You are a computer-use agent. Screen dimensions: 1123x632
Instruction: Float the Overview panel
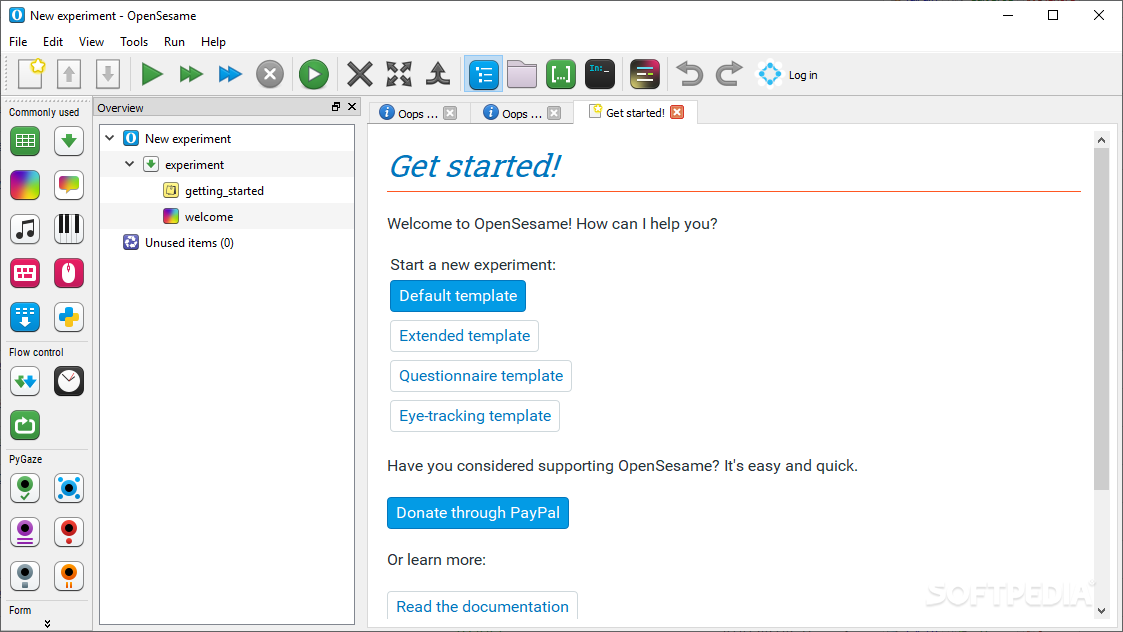[x=336, y=107]
